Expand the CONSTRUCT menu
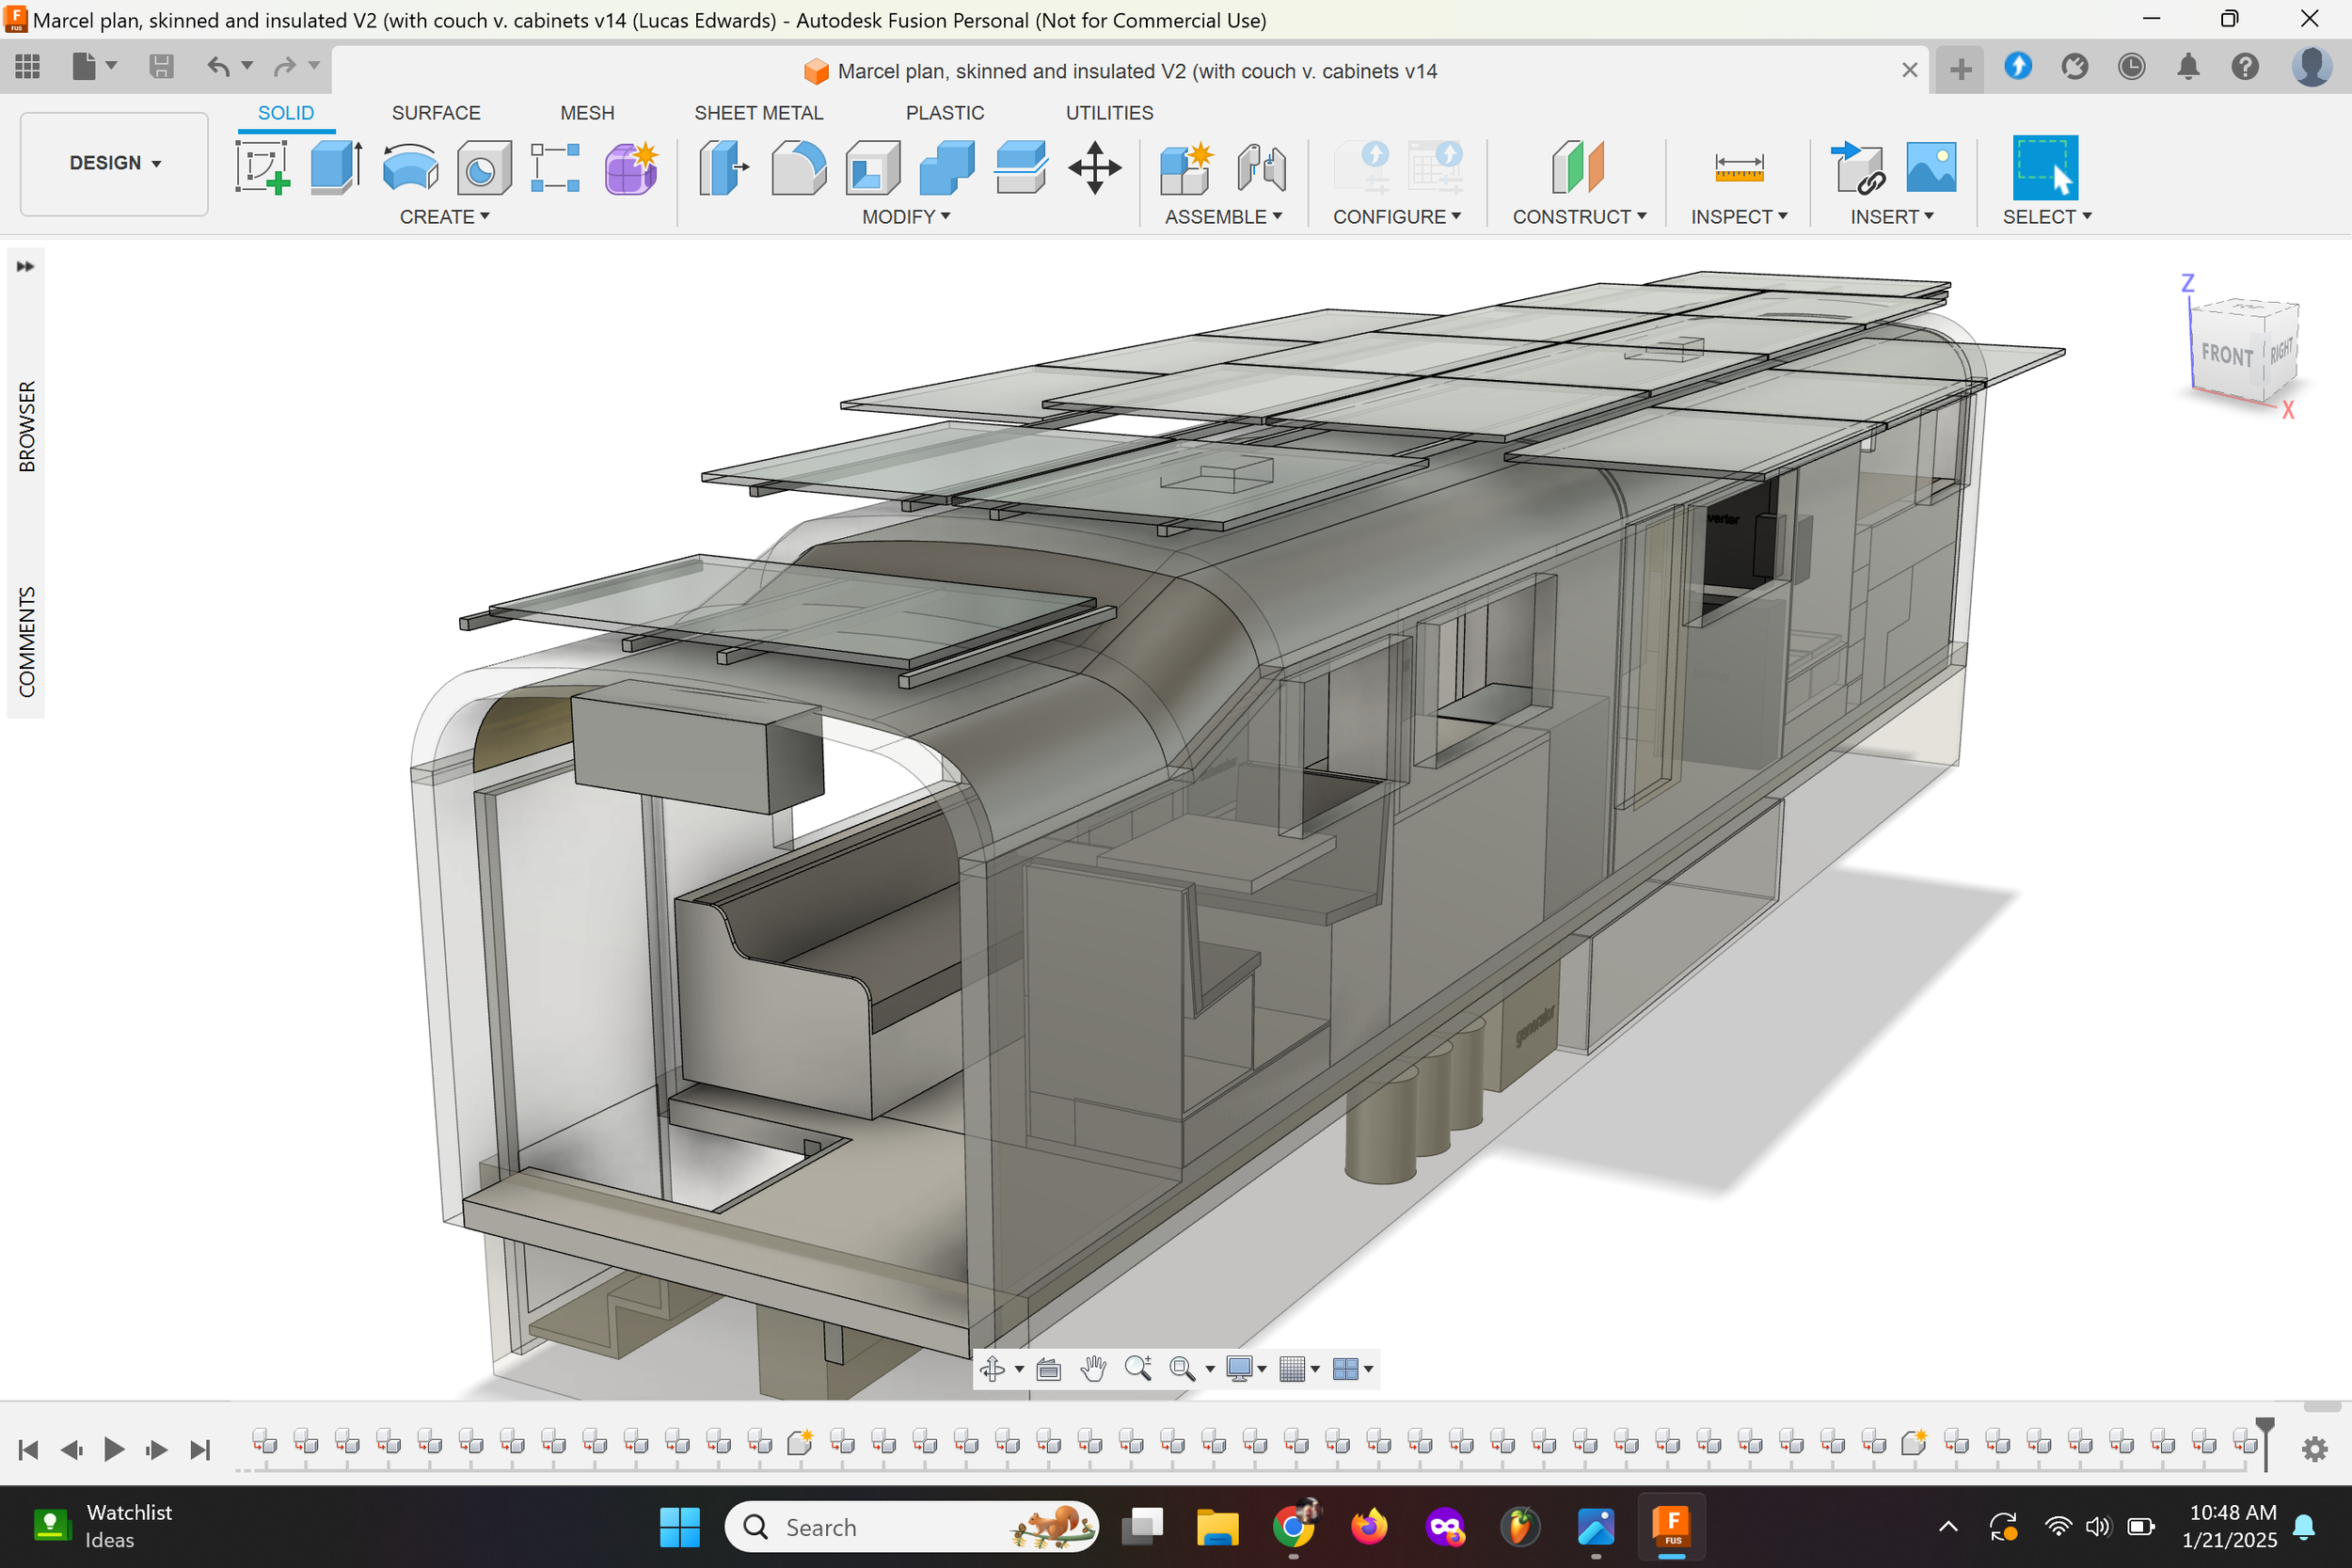 pos(1579,217)
